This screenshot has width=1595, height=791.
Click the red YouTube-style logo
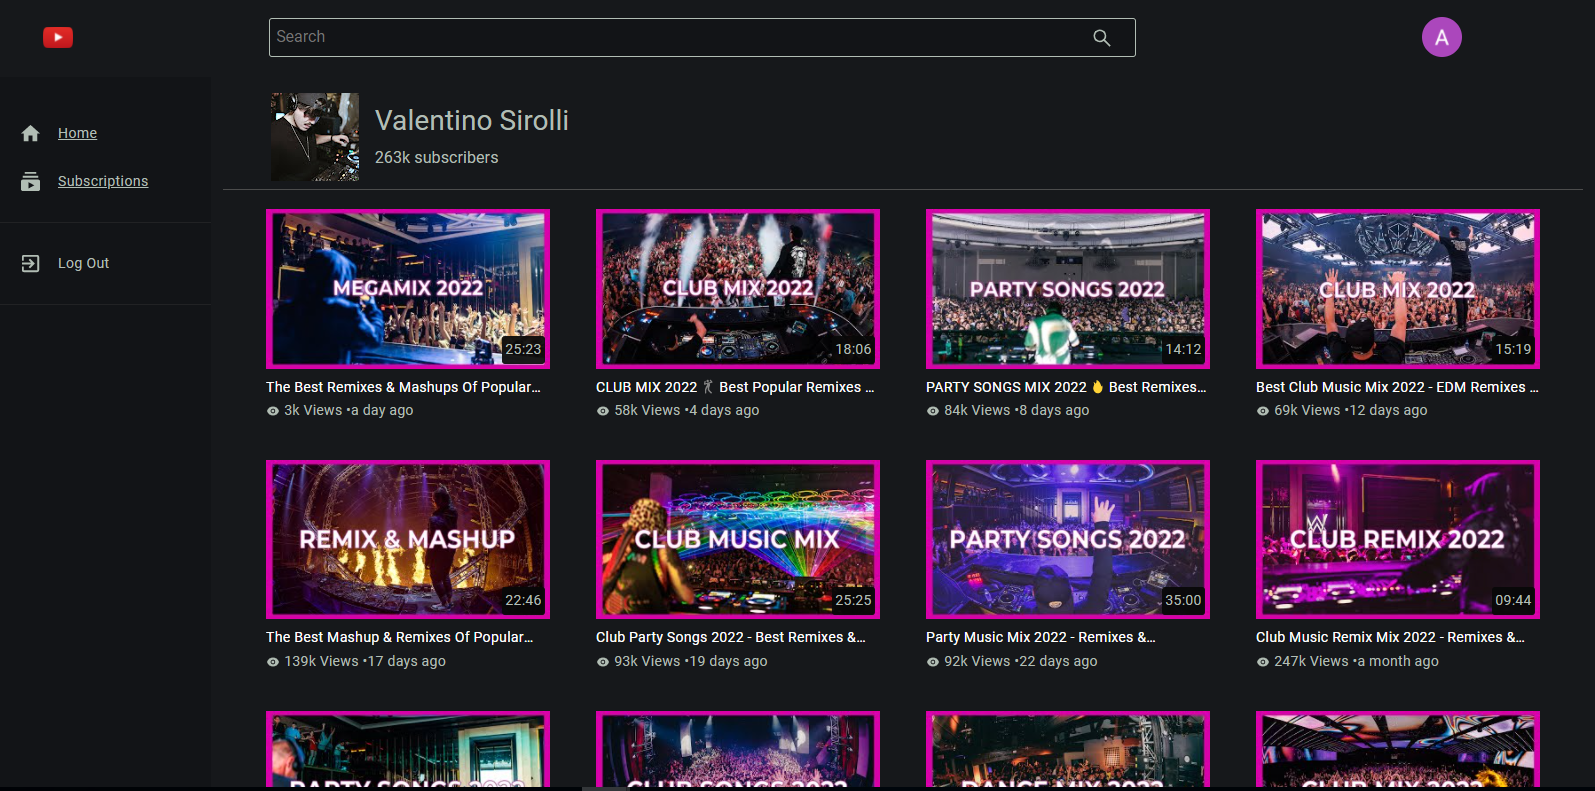pos(58,37)
